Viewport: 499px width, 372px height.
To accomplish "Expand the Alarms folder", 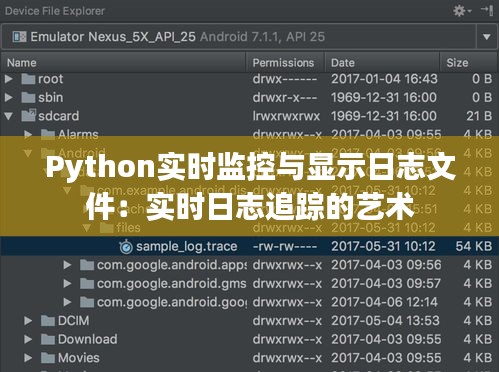I will coord(28,134).
